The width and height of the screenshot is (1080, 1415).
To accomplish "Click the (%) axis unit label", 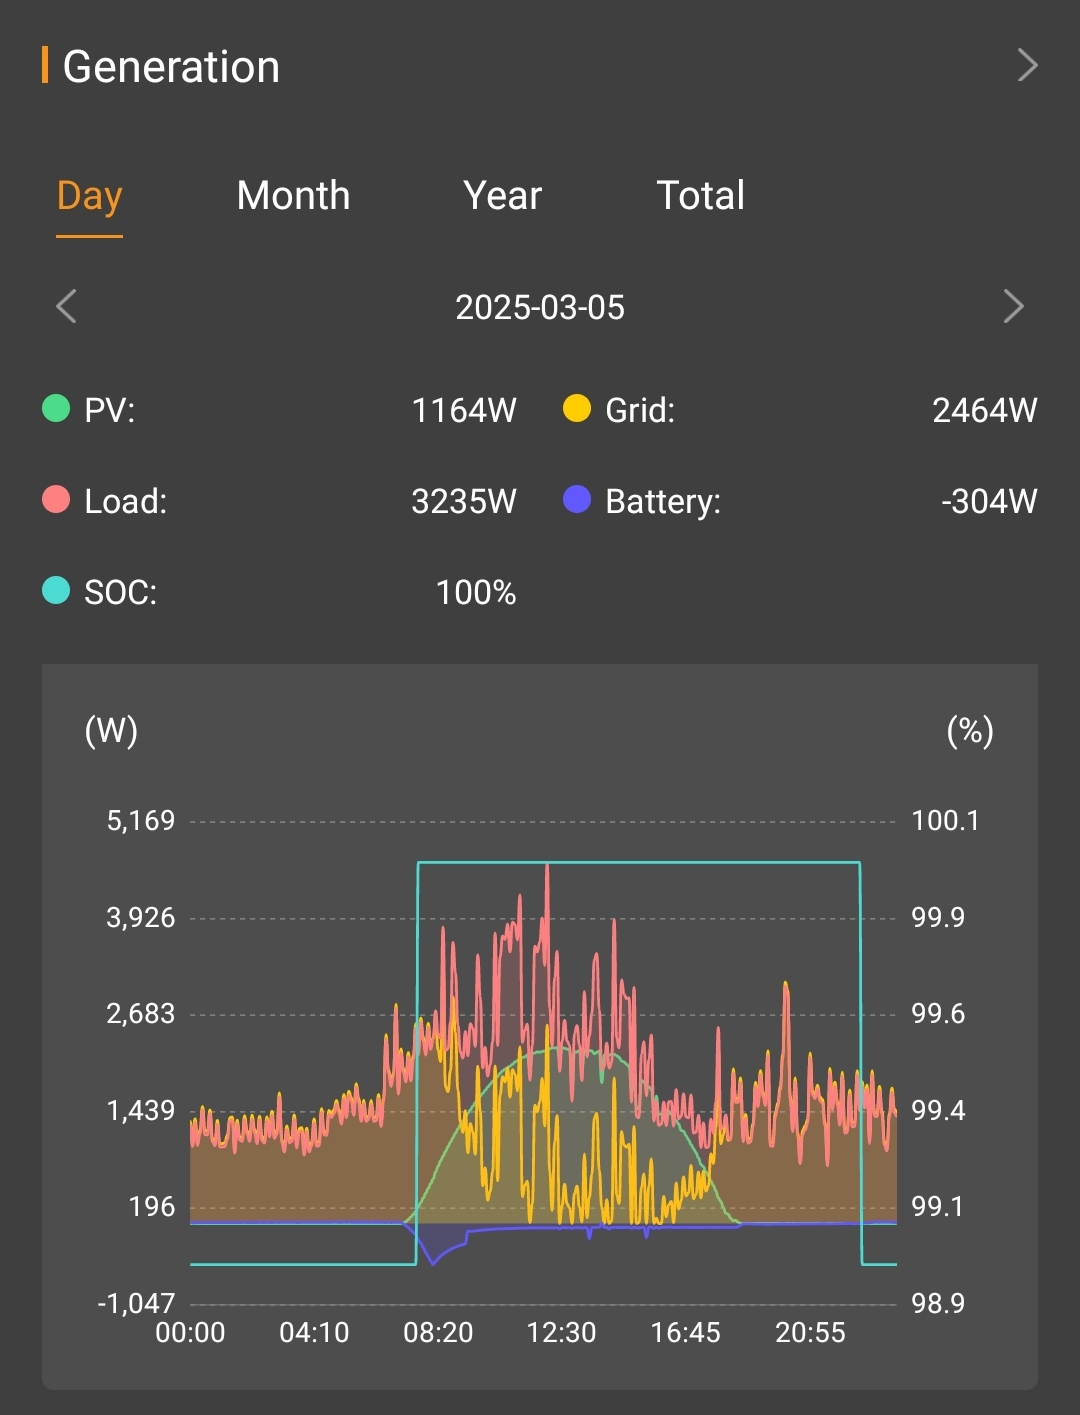I will pos(970,731).
